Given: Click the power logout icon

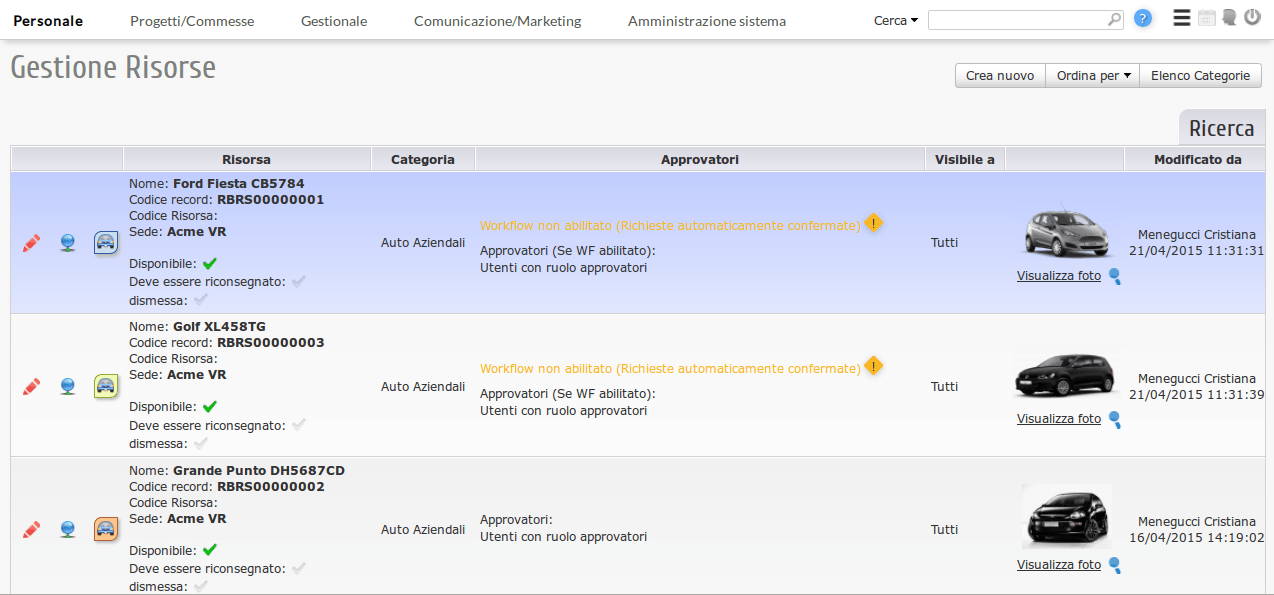Looking at the screenshot, I should point(1252,18).
